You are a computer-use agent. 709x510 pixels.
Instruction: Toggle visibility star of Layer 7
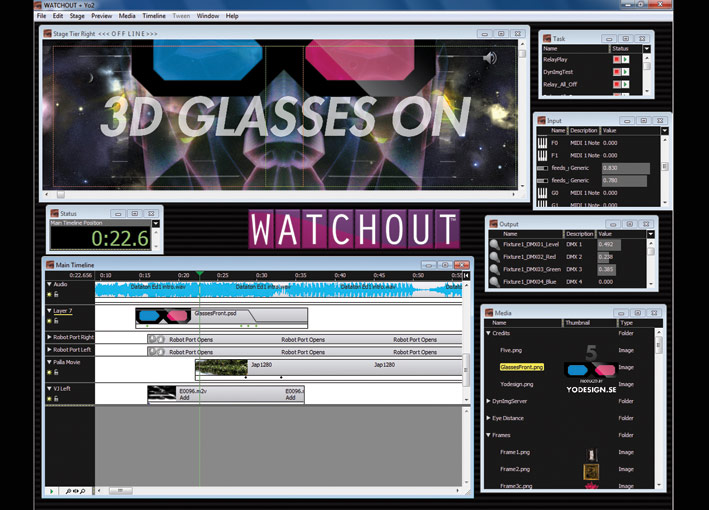point(49,321)
